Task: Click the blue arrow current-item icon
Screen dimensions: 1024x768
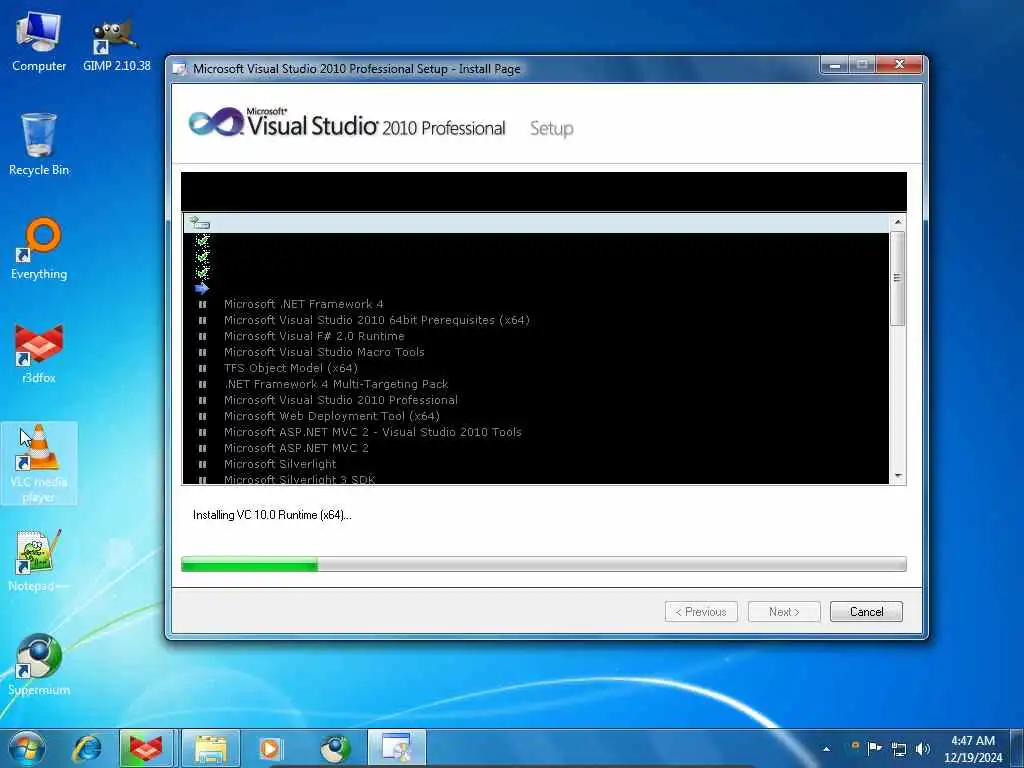Action: point(202,288)
